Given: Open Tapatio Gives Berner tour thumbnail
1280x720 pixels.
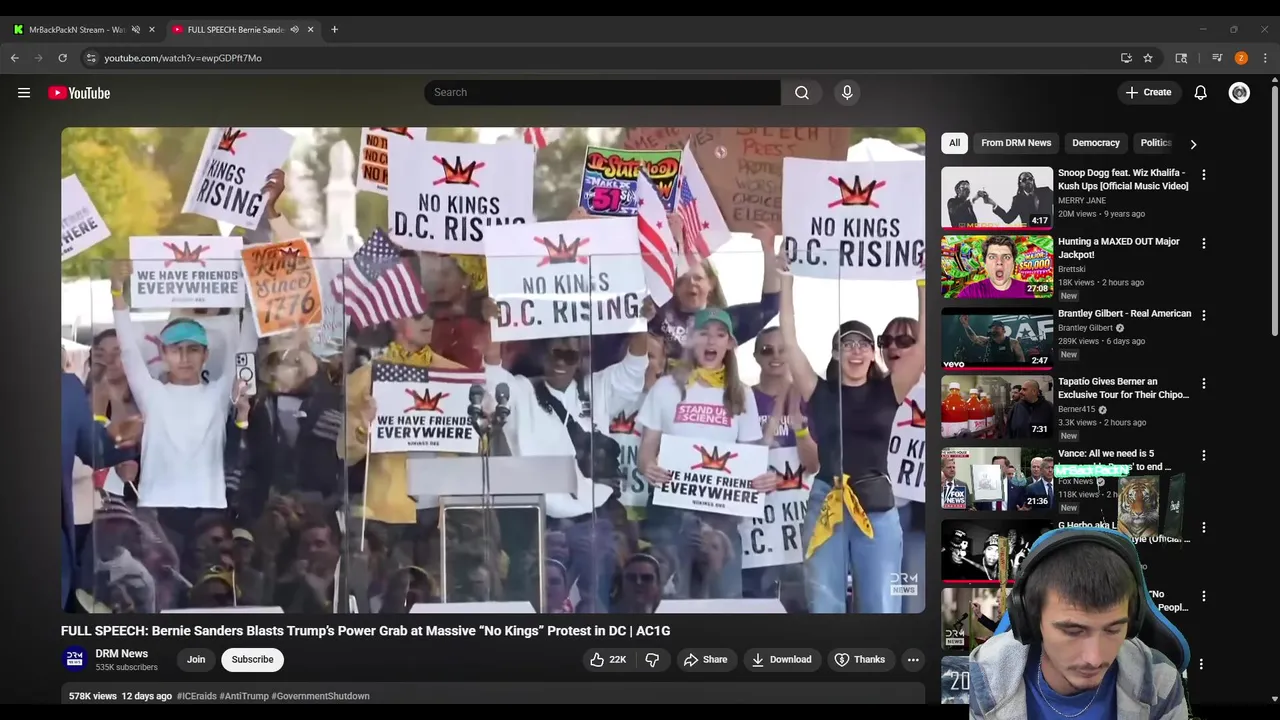Looking at the screenshot, I should 997,407.
